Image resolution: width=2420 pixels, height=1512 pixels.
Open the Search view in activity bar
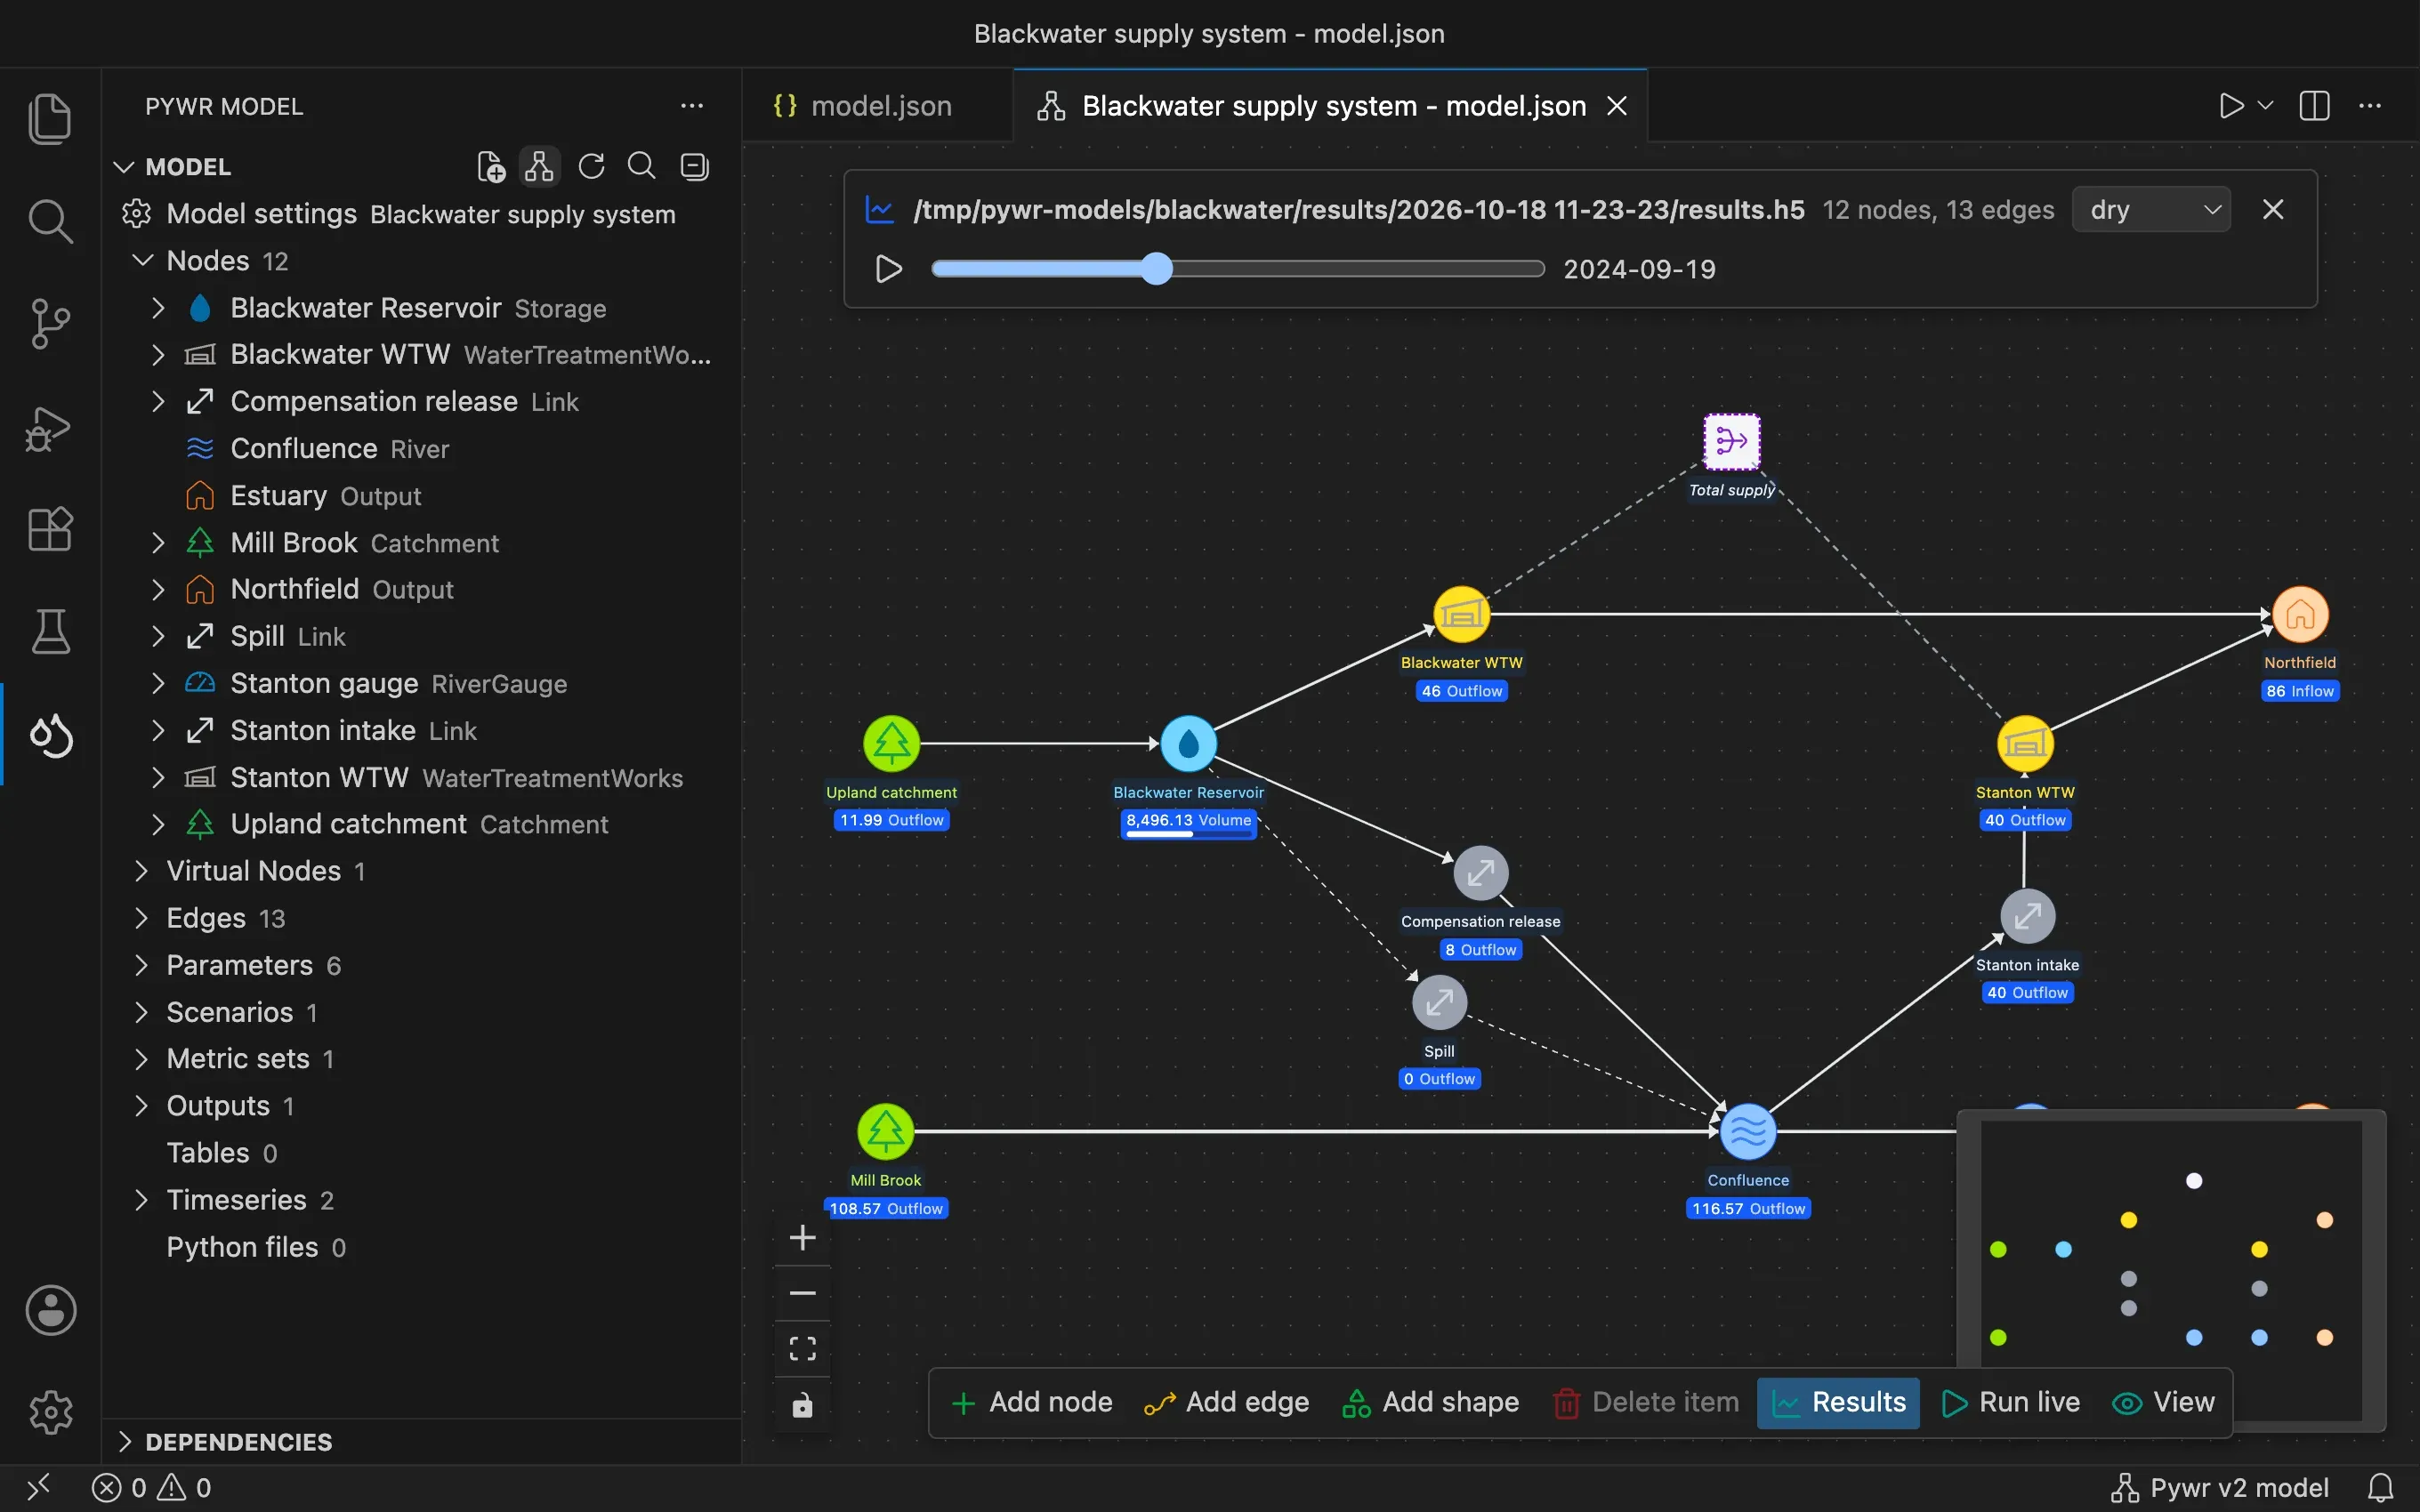(50, 221)
